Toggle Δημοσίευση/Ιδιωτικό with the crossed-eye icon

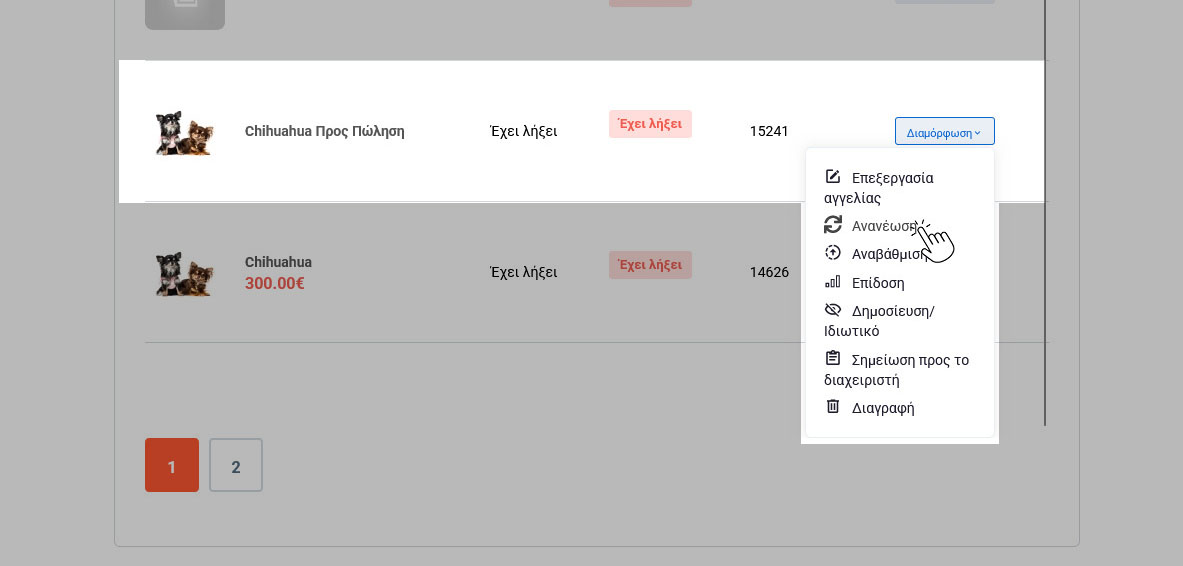click(833, 310)
